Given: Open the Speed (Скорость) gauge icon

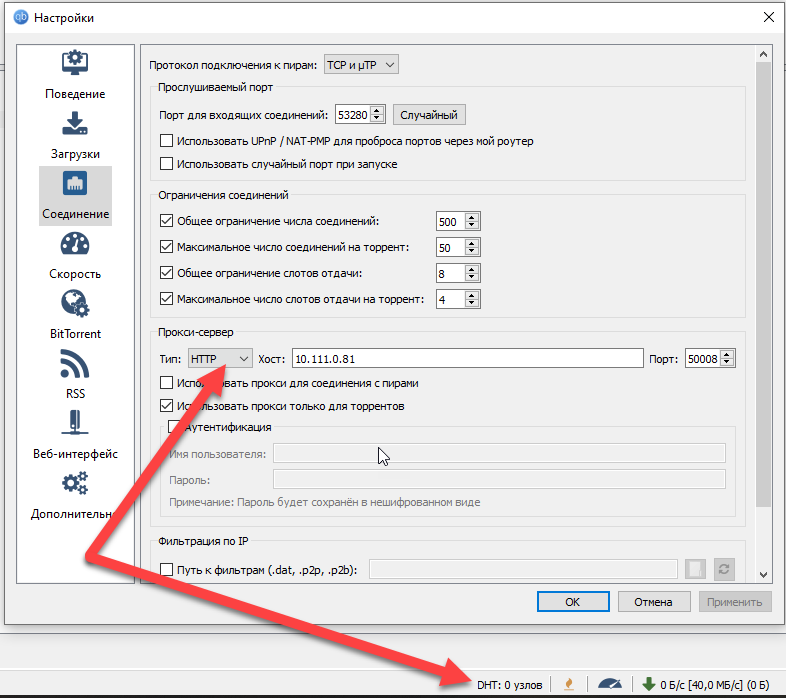Looking at the screenshot, I should [75, 243].
